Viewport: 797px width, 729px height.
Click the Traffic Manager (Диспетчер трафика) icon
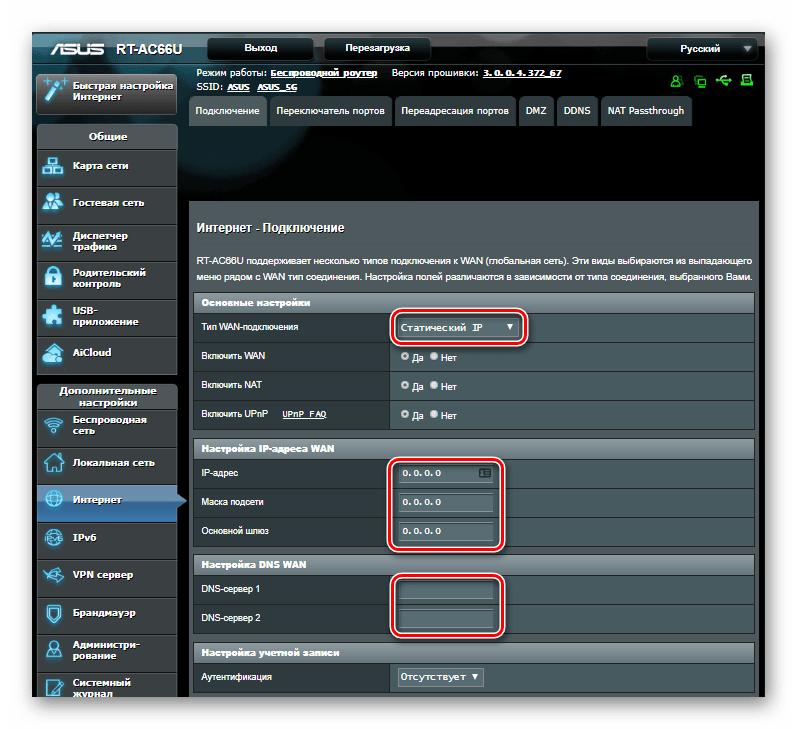point(52,239)
